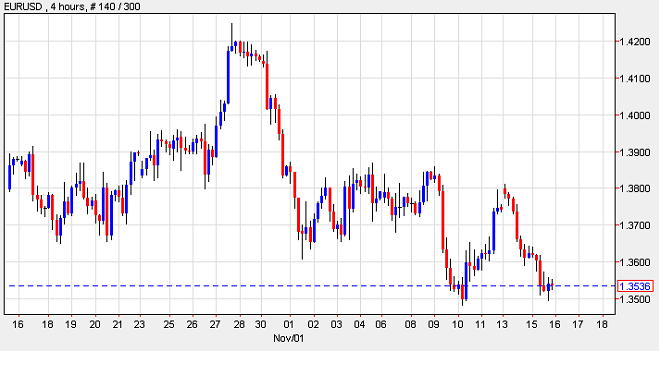This screenshot has width=659, height=368.
Task: Select date label 27 on time axis
Action: 215,324
